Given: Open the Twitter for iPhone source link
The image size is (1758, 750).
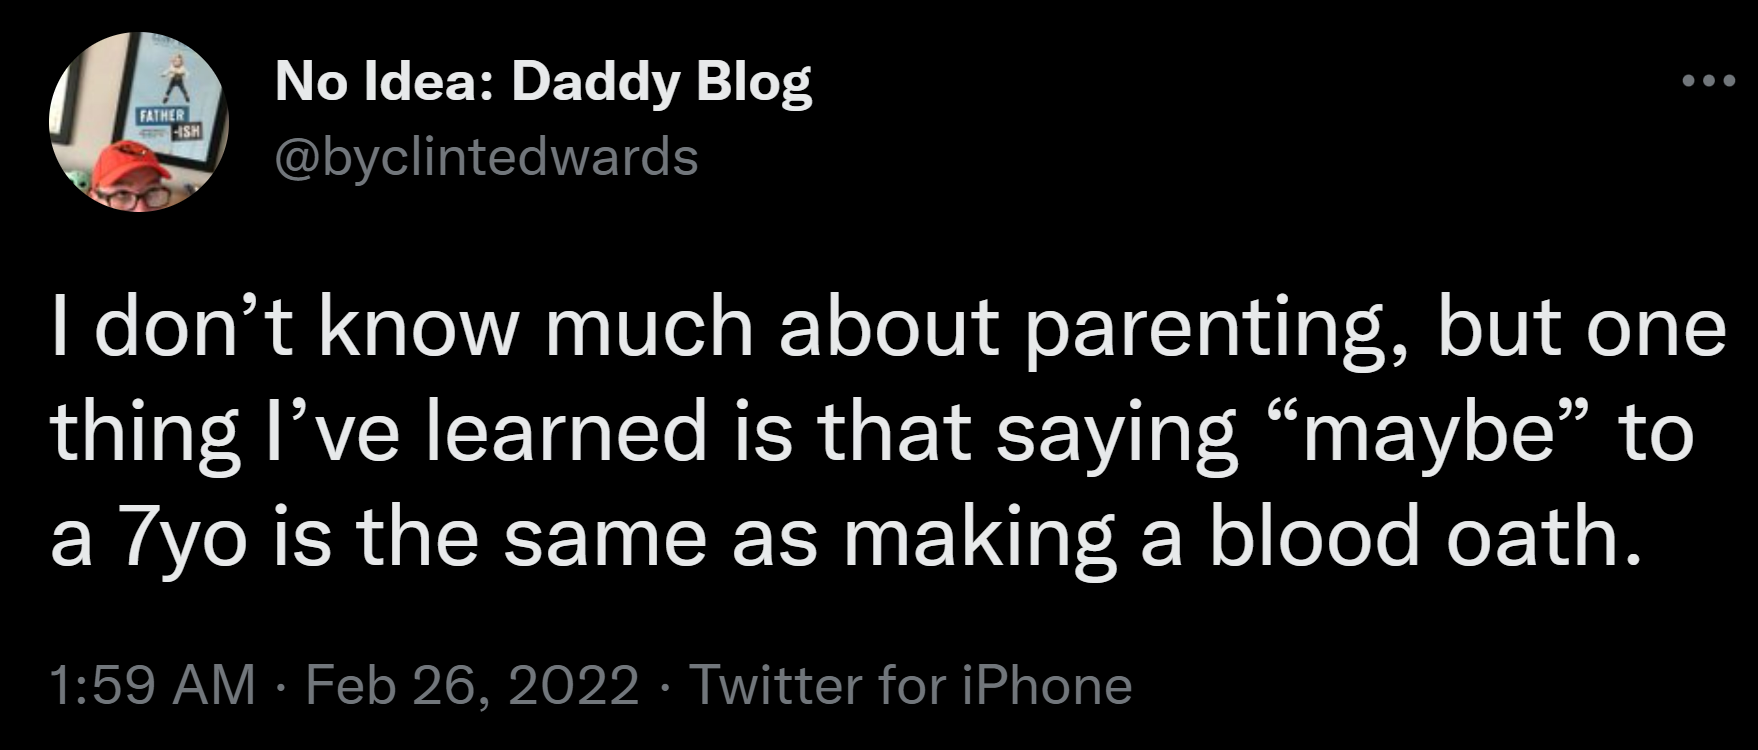Looking at the screenshot, I should 911,685.
